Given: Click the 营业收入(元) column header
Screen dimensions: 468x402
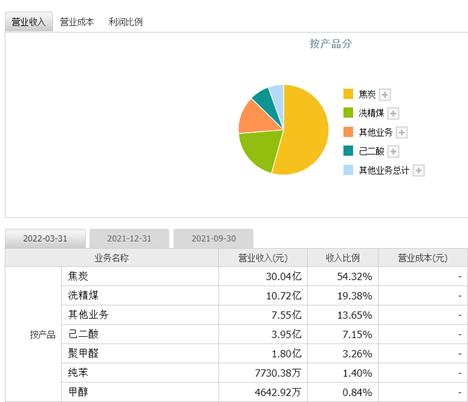Looking at the screenshot, I should [x=263, y=258].
